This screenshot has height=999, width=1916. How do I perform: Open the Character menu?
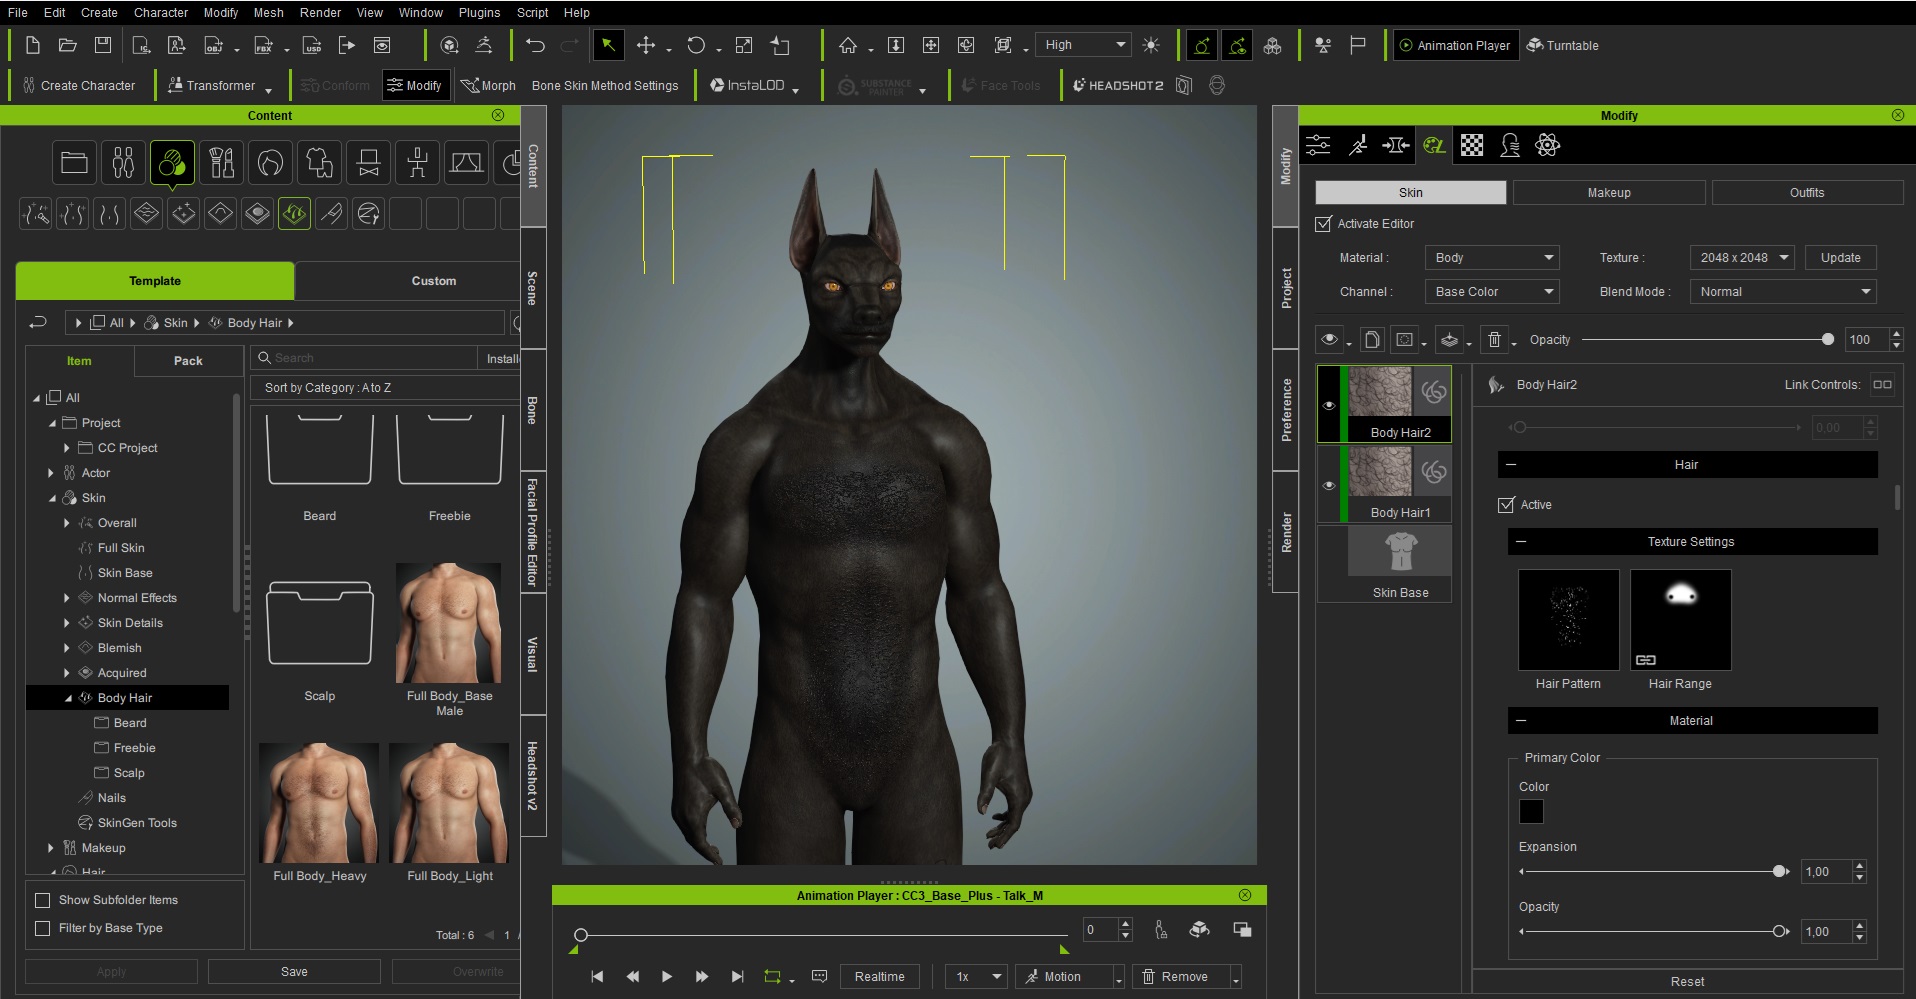161,13
